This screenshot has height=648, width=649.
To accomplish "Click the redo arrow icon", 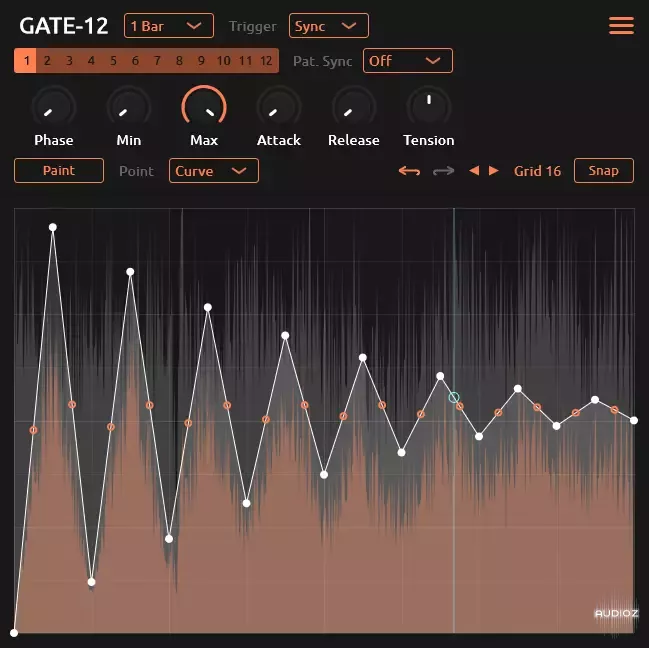I will 443,170.
